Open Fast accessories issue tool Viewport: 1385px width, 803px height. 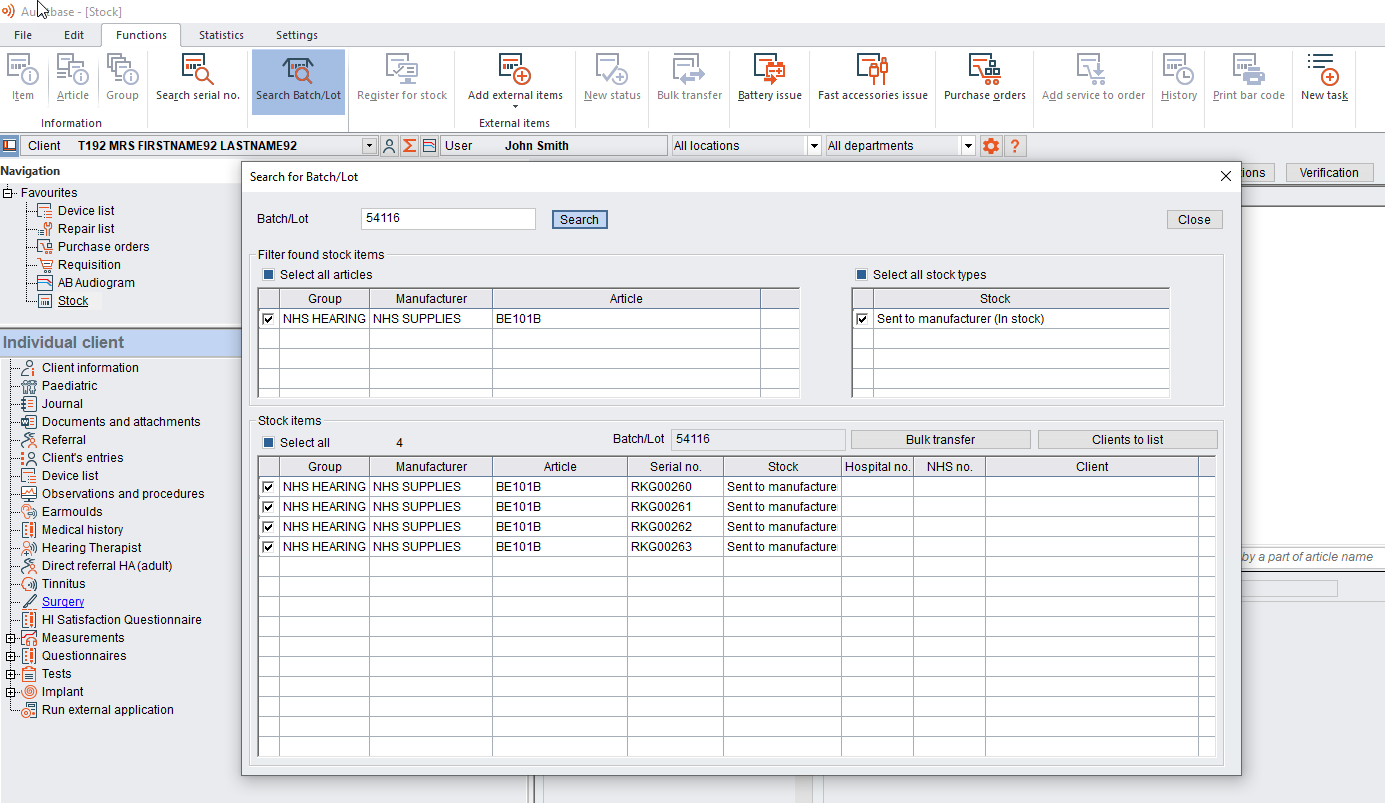click(872, 78)
